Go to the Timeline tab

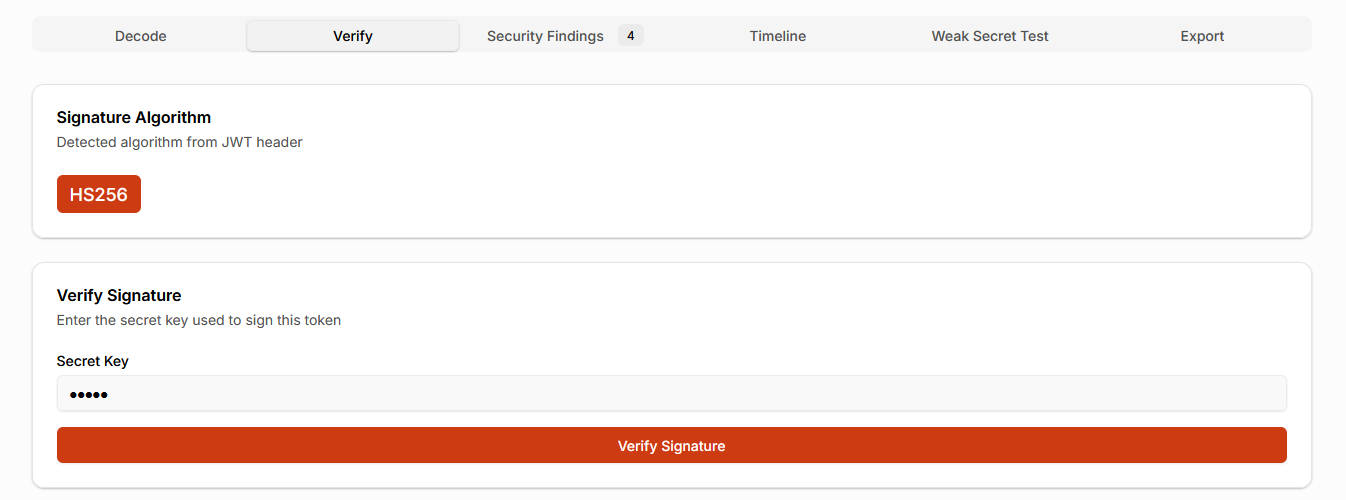pyautogui.click(x=777, y=36)
